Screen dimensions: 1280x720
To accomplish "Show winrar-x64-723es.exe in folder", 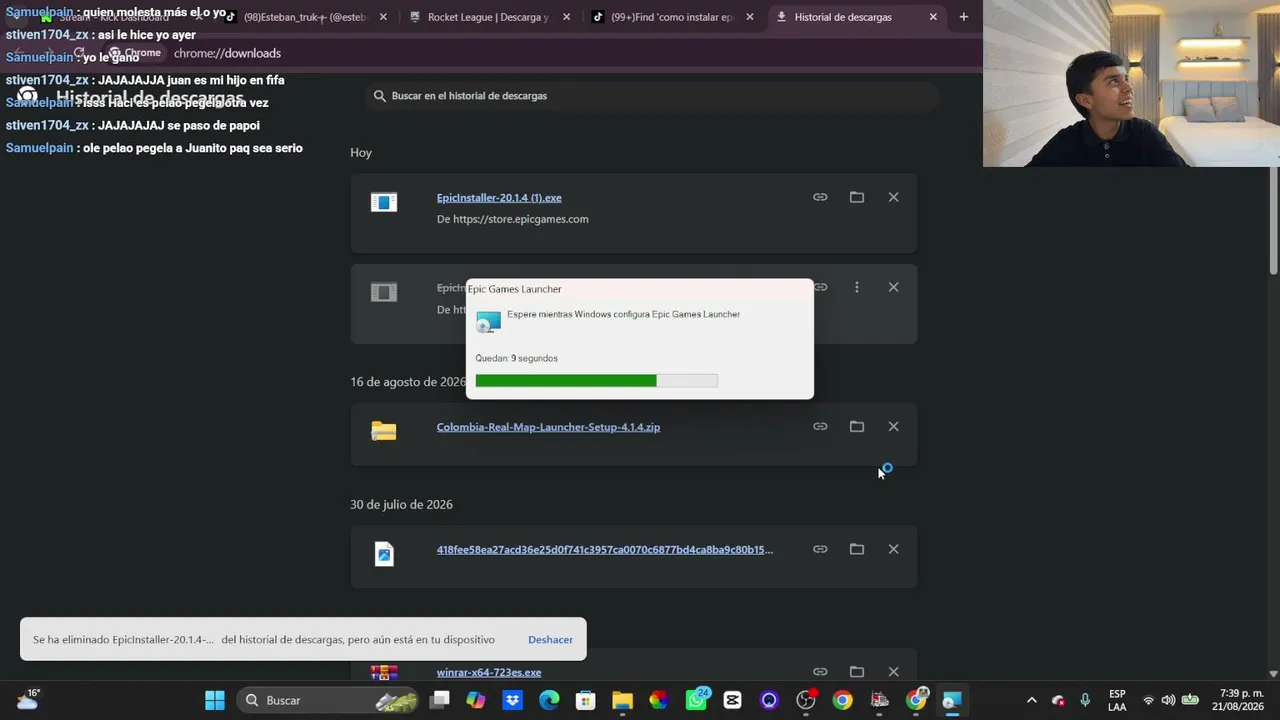I will 857,671.
